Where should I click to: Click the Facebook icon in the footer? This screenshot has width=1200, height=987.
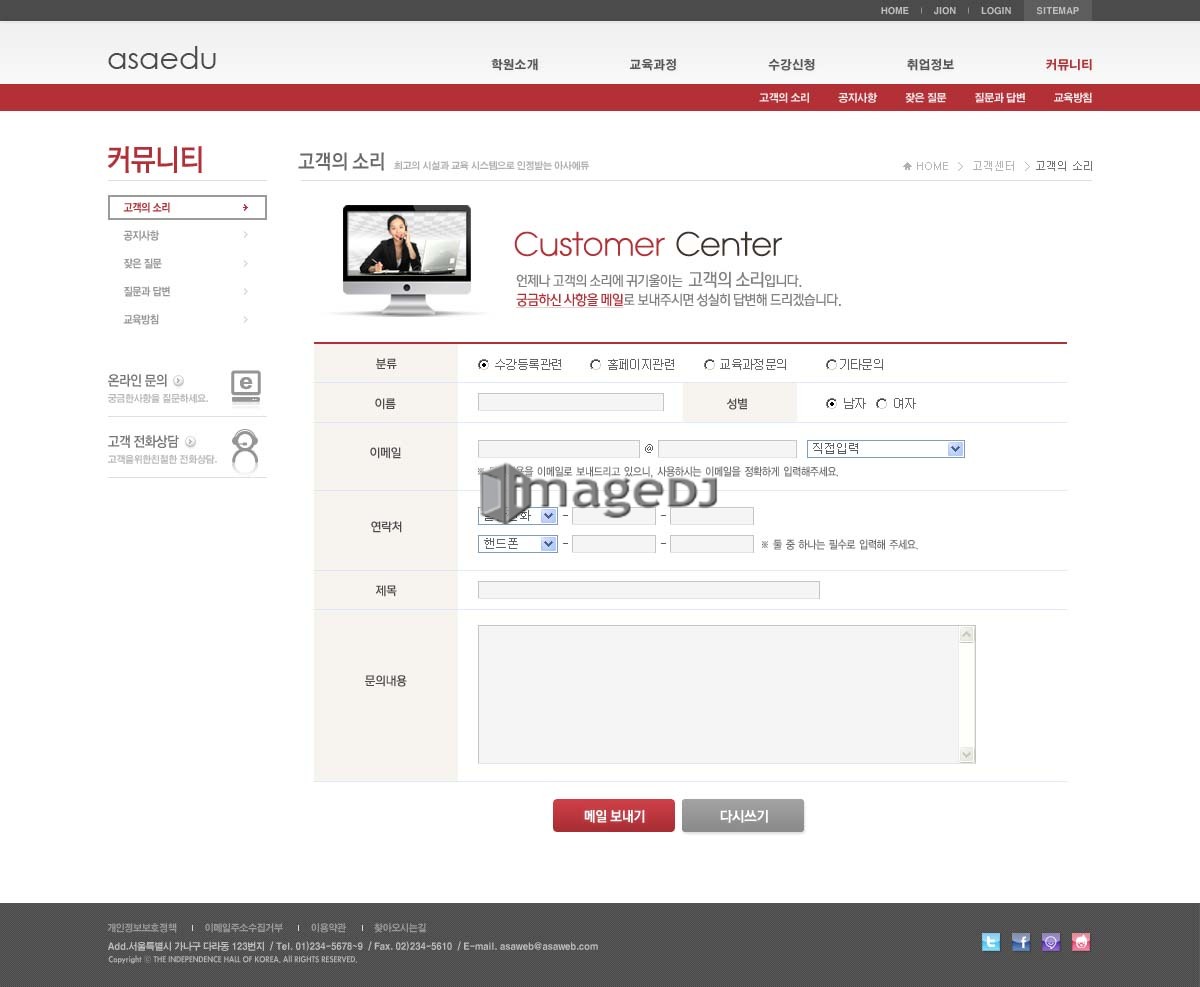click(1021, 942)
